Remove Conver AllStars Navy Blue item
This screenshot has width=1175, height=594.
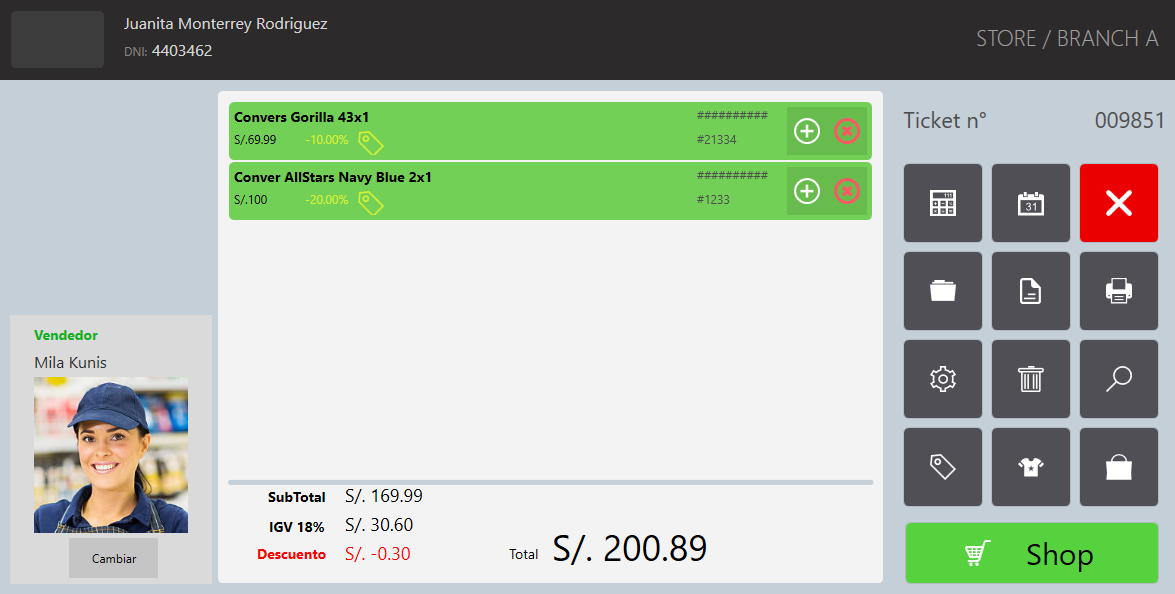tap(847, 191)
